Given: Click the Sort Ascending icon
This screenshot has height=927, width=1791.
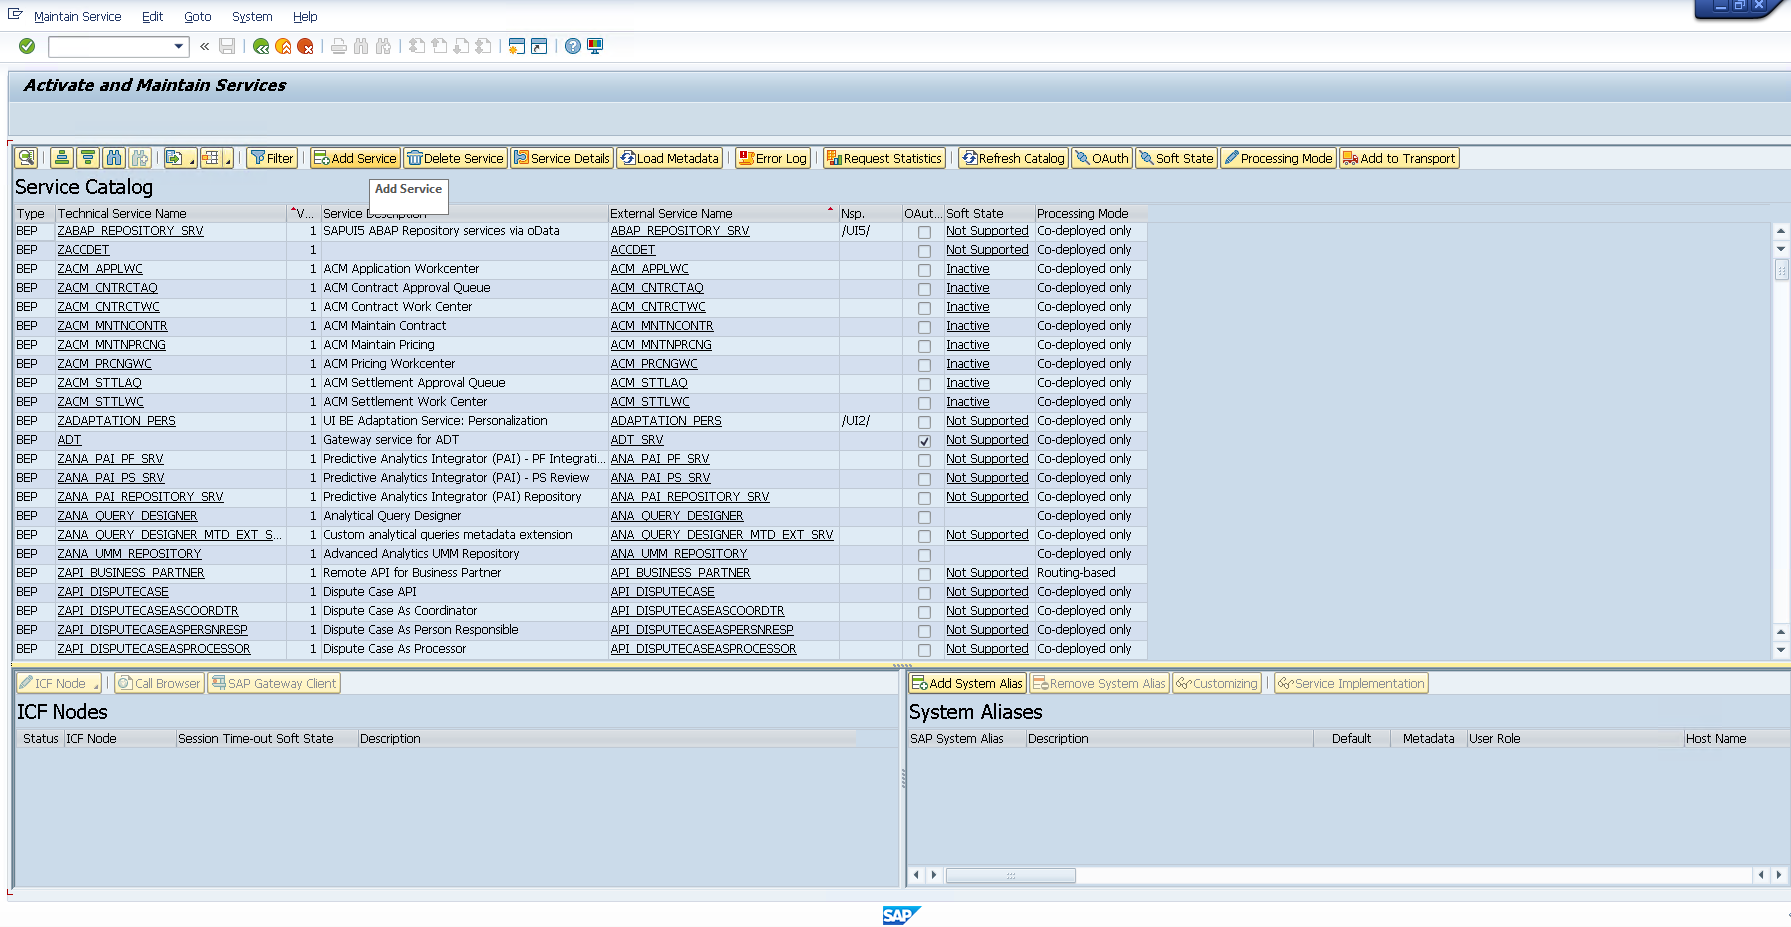Looking at the screenshot, I should click(62, 158).
